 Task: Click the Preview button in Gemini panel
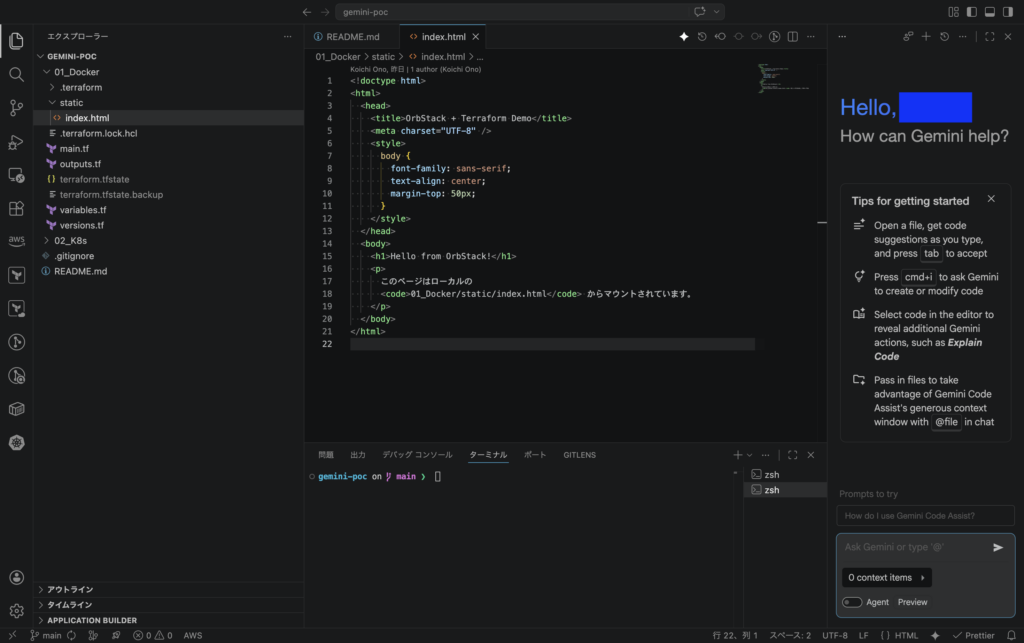click(912, 602)
